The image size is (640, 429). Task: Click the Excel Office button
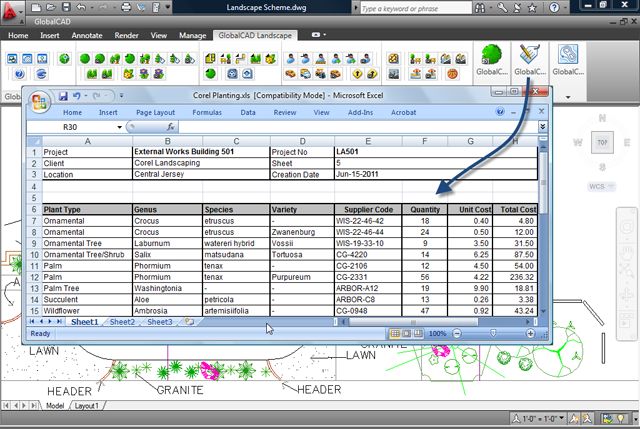click(x=39, y=101)
